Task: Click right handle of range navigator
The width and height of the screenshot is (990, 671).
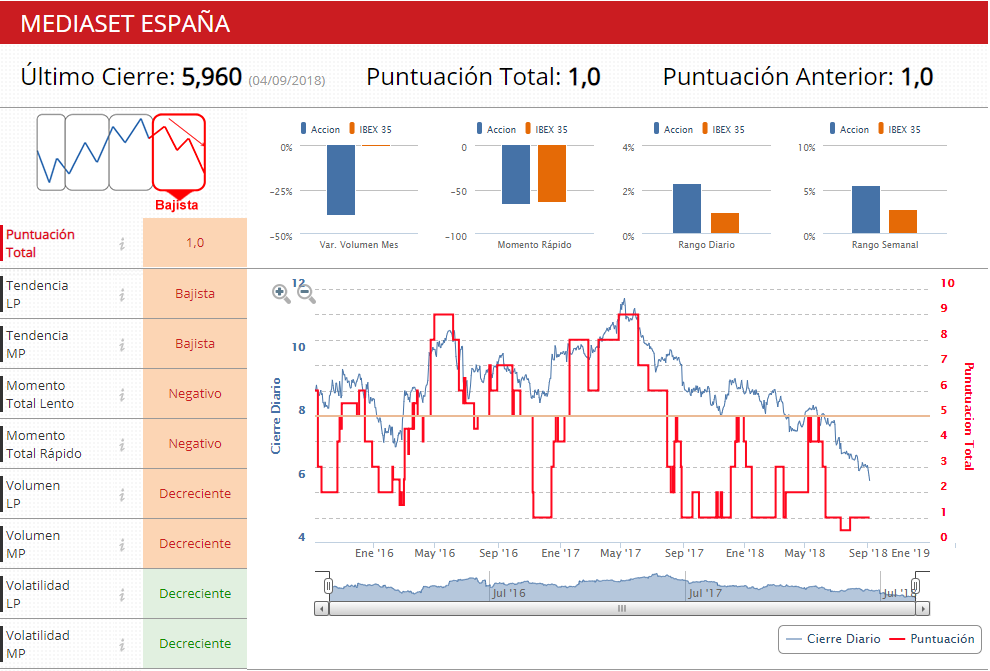Action: click(x=915, y=586)
